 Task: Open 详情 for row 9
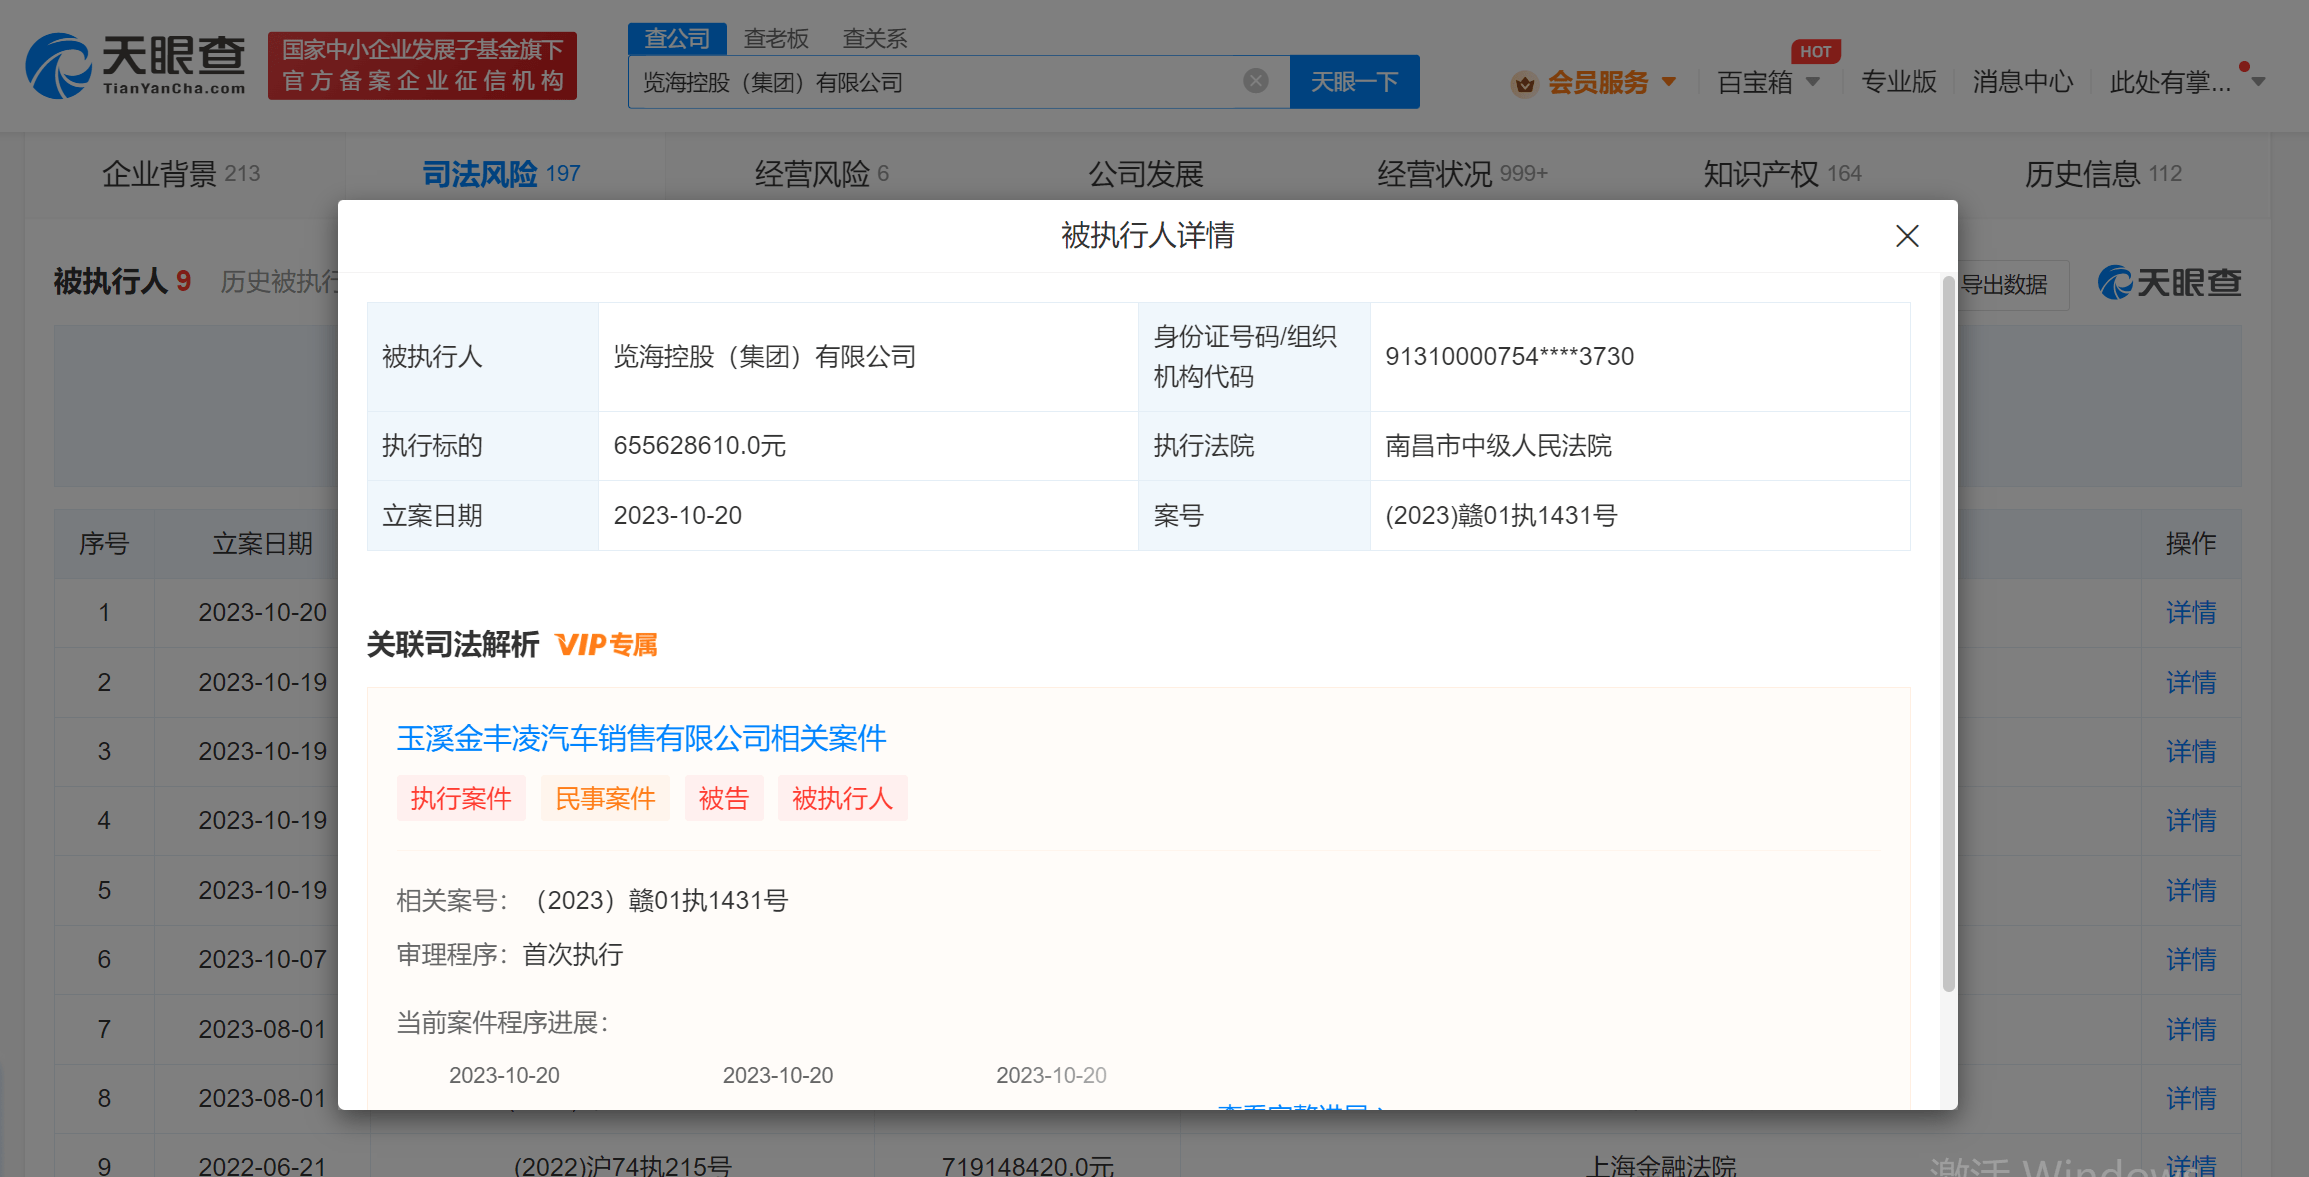(2190, 1165)
